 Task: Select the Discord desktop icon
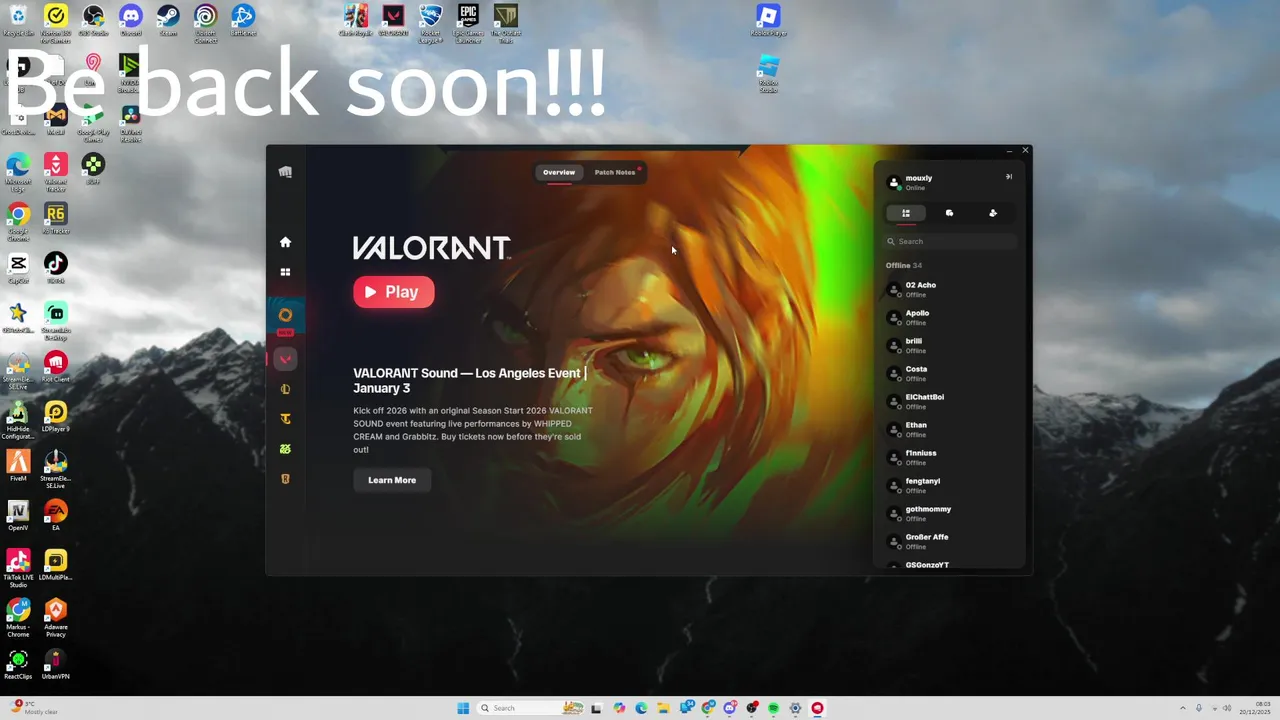[131, 21]
